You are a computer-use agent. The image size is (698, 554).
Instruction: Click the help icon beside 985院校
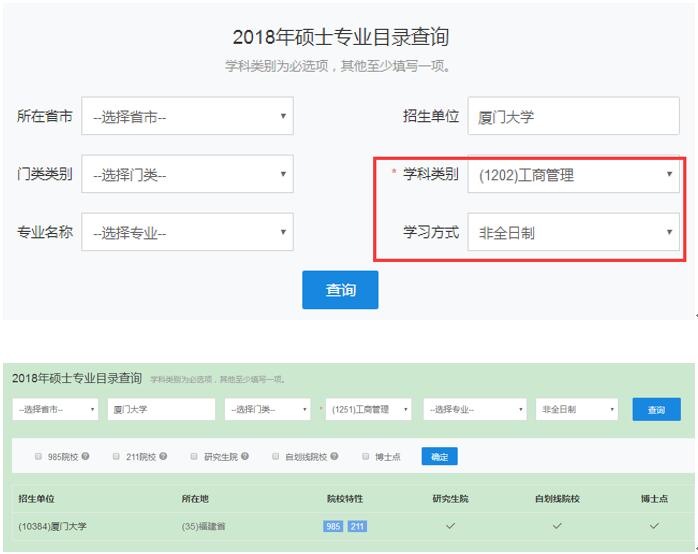[86, 456]
